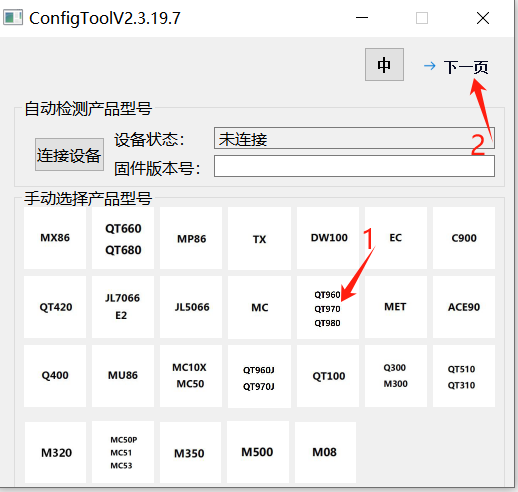
Task: Select the DW100 model tile
Action: coord(328,238)
